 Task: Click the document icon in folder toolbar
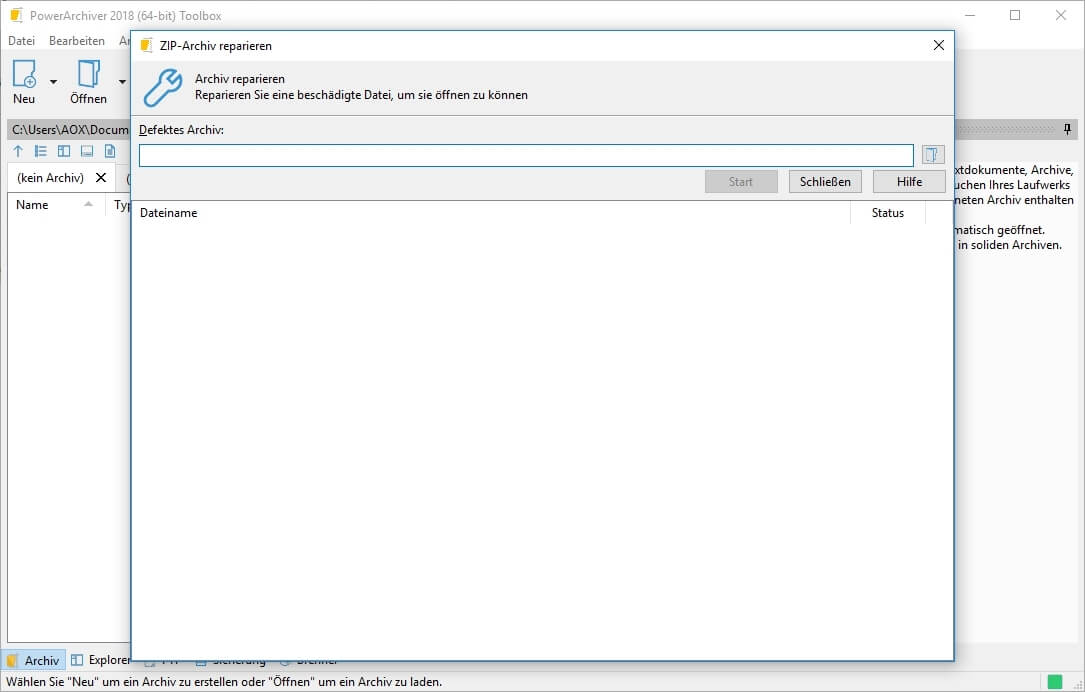[110, 151]
